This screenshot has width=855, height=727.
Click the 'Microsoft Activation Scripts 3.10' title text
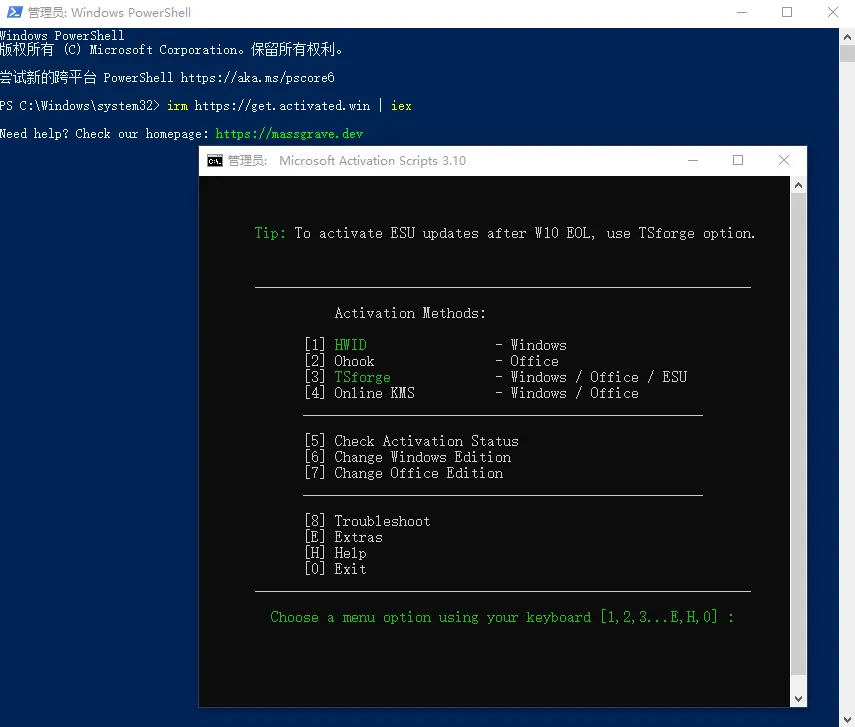click(x=372, y=161)
